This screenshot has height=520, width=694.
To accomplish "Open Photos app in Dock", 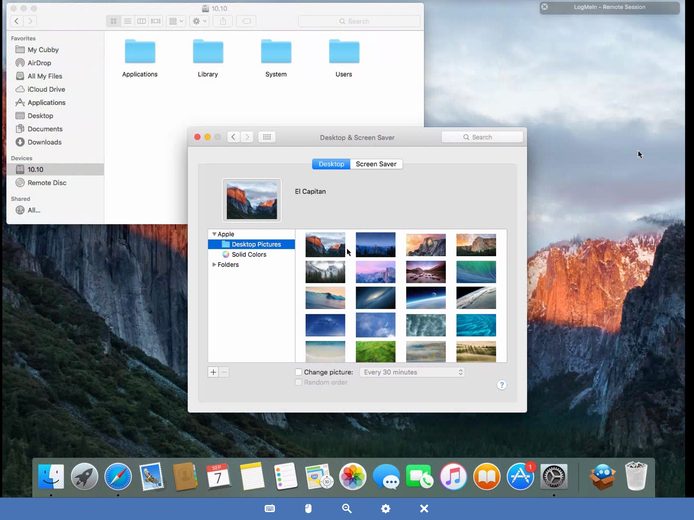I will [353, 477].
